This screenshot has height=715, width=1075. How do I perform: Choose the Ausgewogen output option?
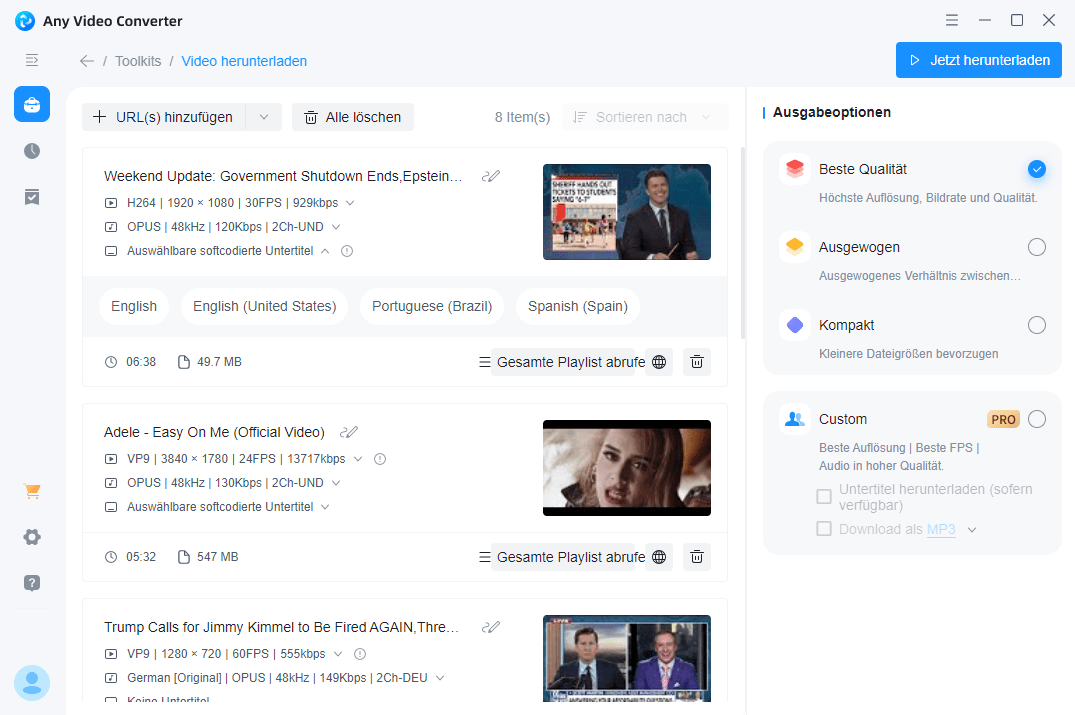1036,247
